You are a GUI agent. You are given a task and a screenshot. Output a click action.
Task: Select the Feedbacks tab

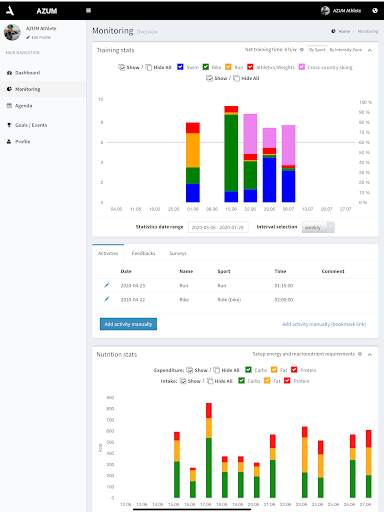(x=143, y=253)
